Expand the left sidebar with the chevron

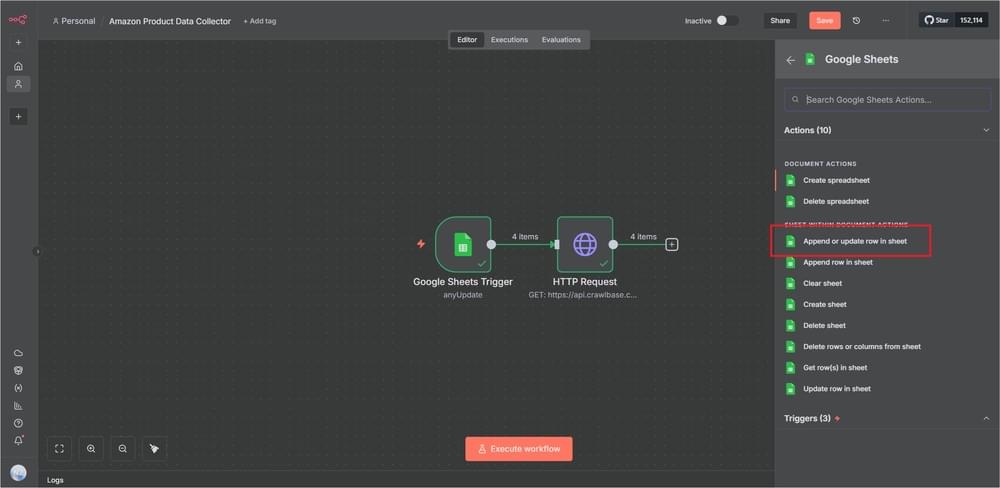click(x=38, y=251)
